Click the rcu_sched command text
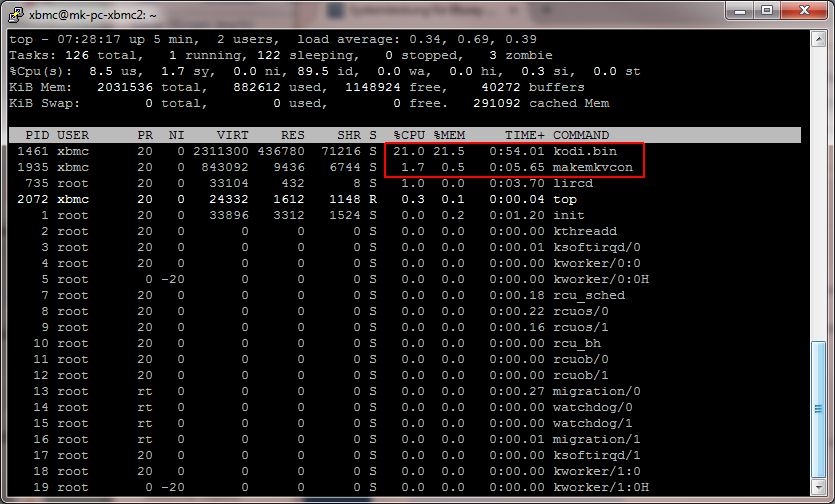 click(x=589, y=296)
